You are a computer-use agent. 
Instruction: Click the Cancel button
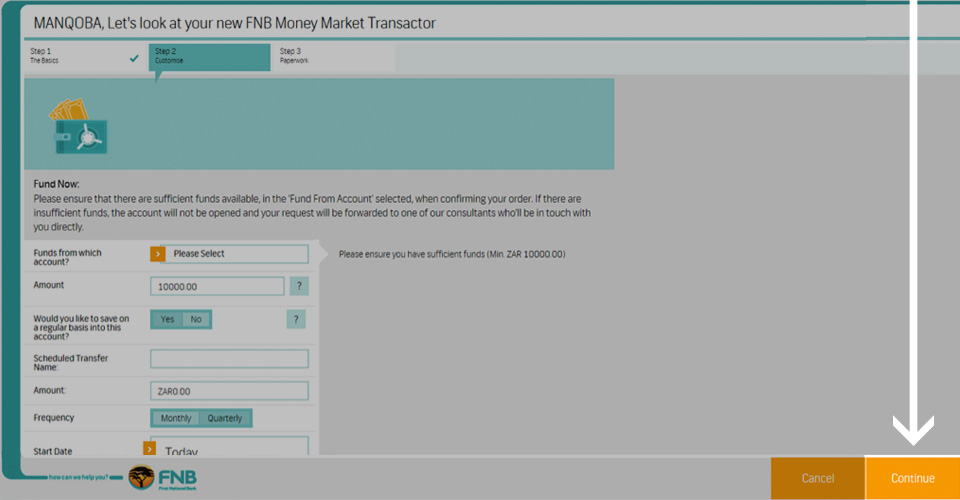point(818,478)
